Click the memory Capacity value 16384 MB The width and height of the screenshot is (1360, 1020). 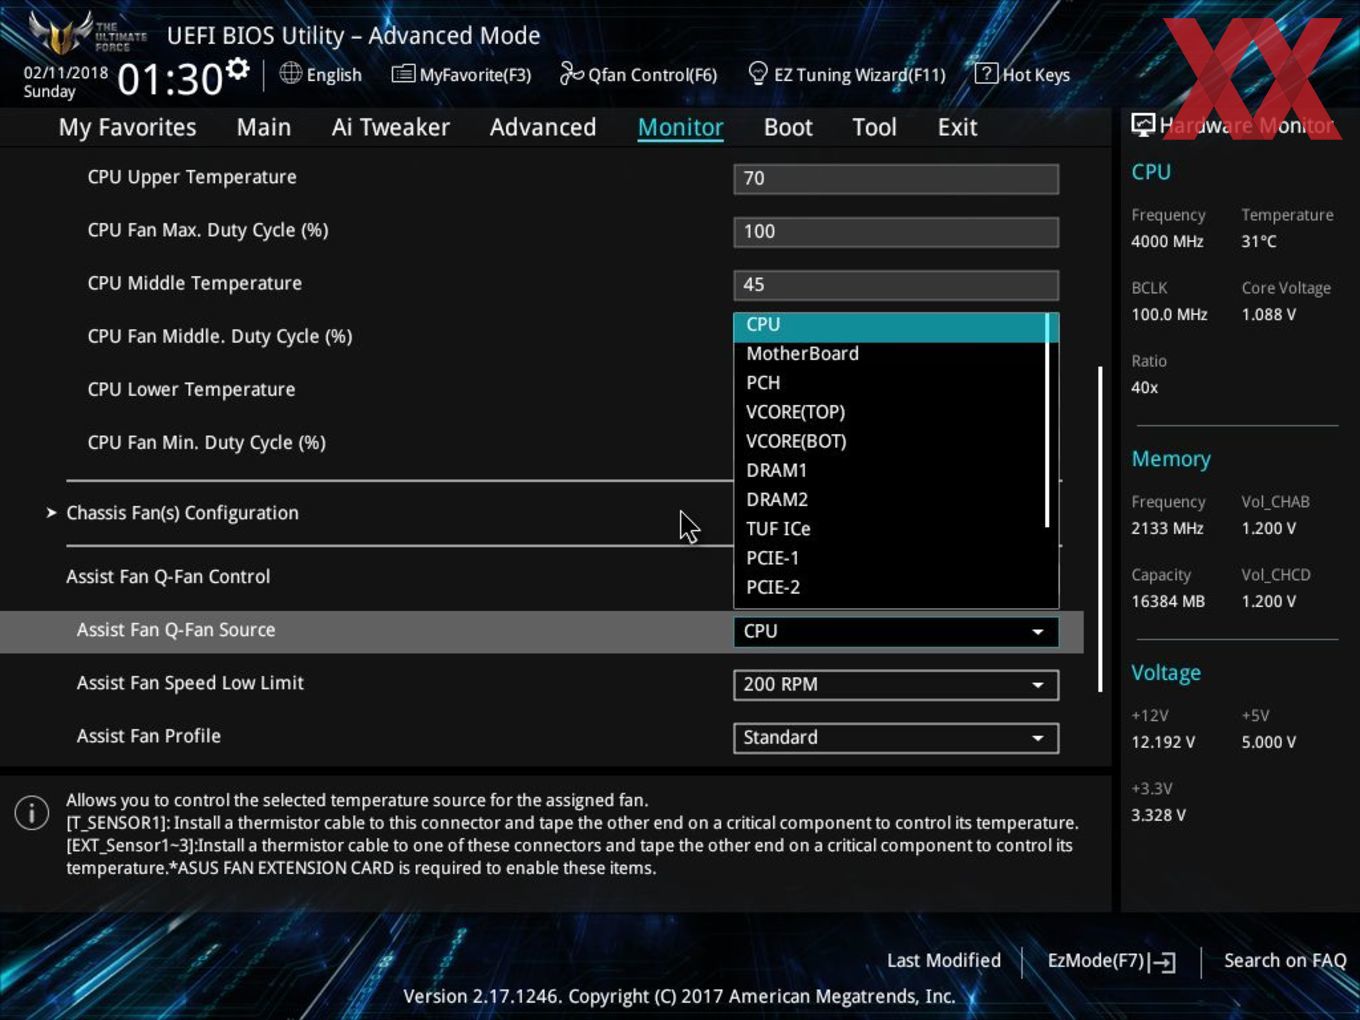(x=1168, y=601)
